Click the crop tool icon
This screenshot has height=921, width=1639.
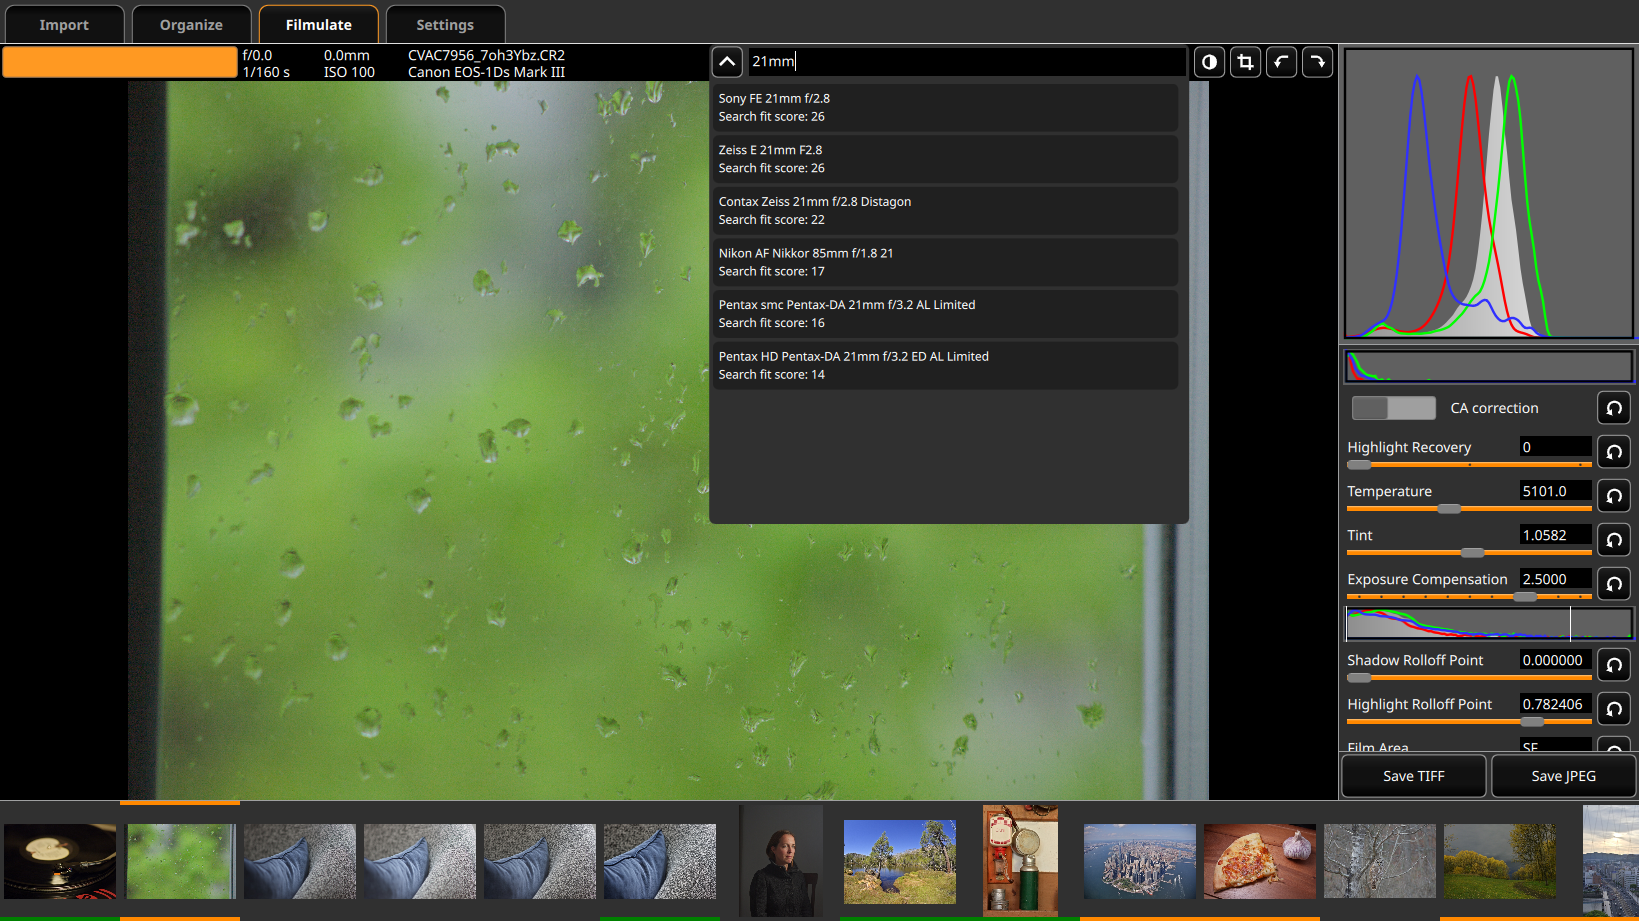(x=1245, y=62)
